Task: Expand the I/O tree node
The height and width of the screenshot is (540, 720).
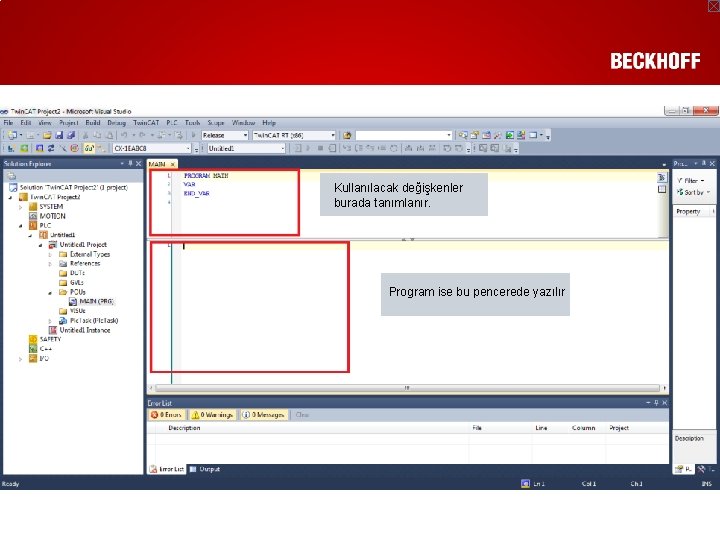Action: pyautogui.click(x=20, y=359)
